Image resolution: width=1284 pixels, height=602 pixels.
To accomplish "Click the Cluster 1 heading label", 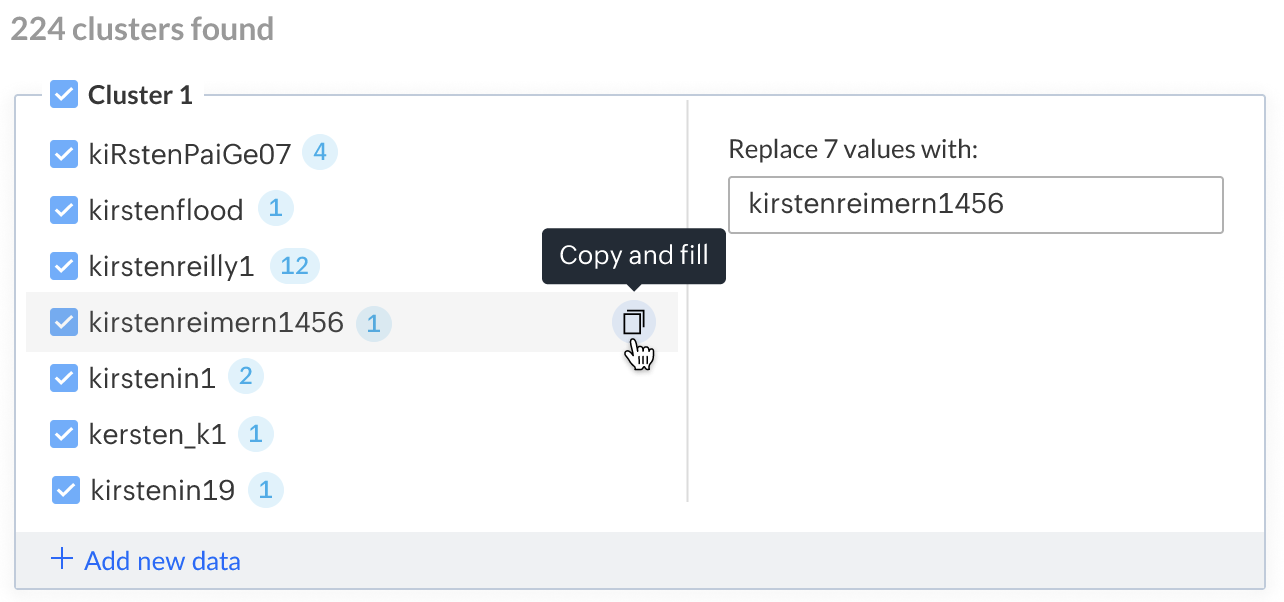I will pos(140,95).
